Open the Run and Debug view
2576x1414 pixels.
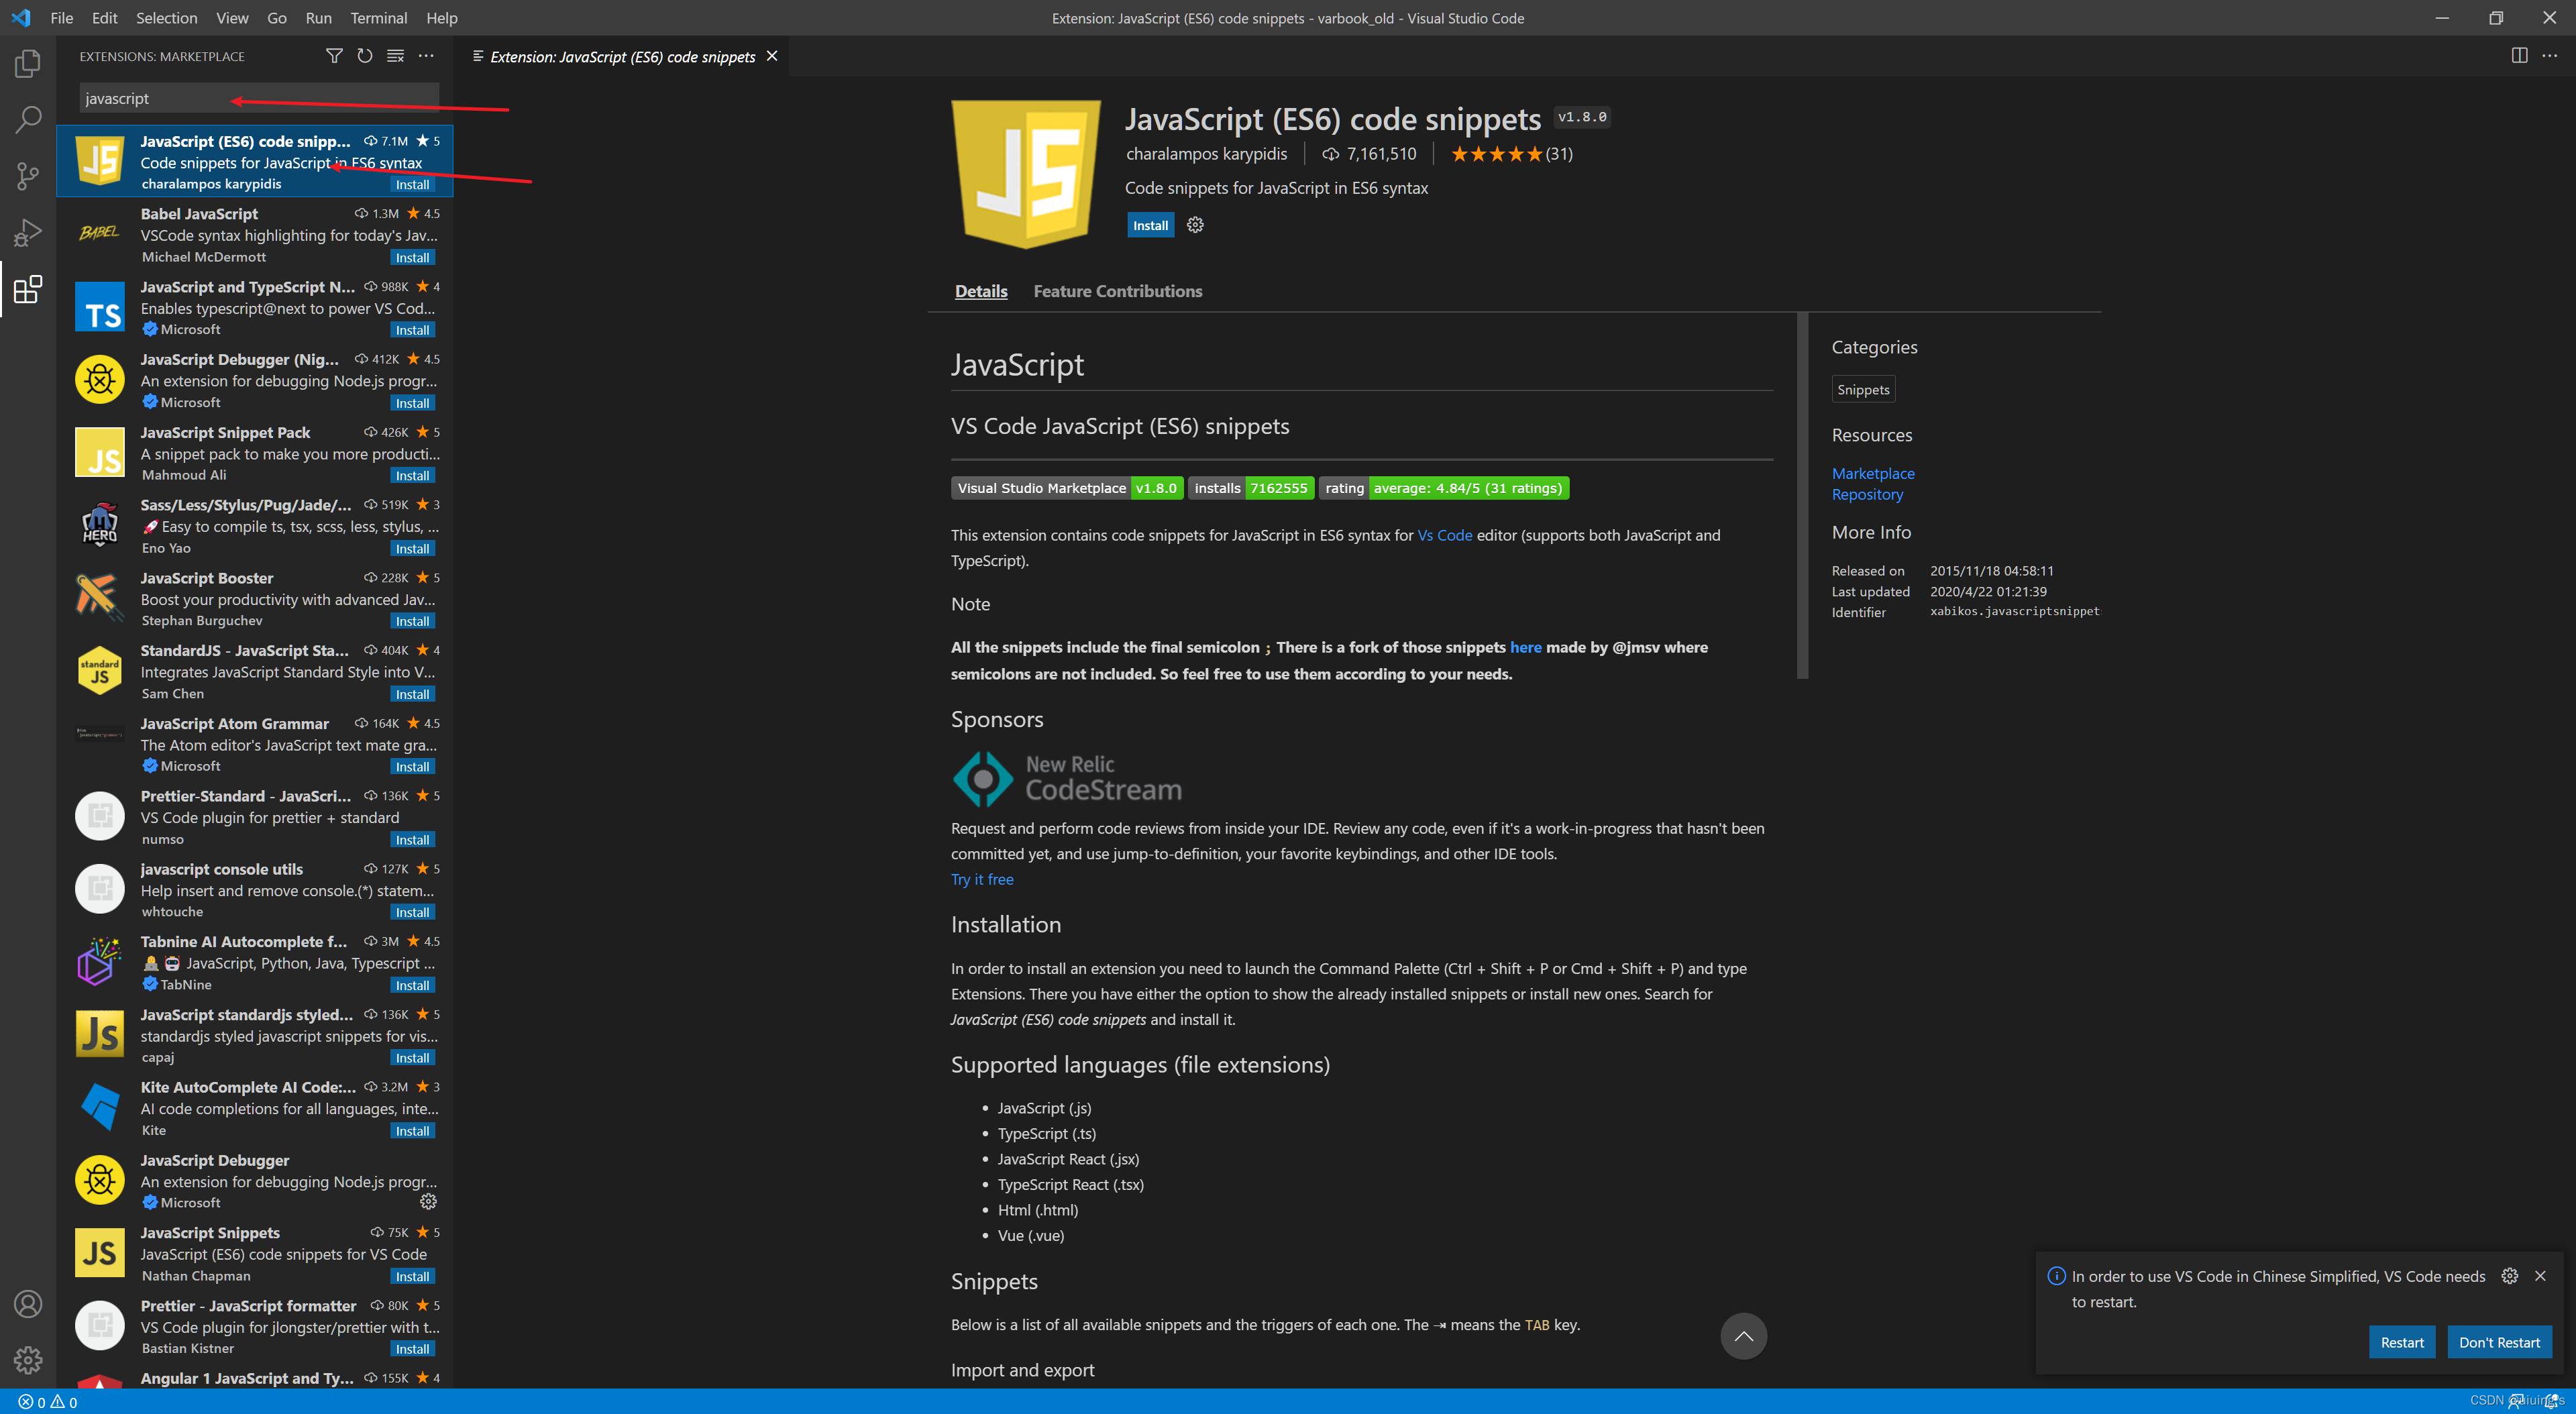pos(28,233)
